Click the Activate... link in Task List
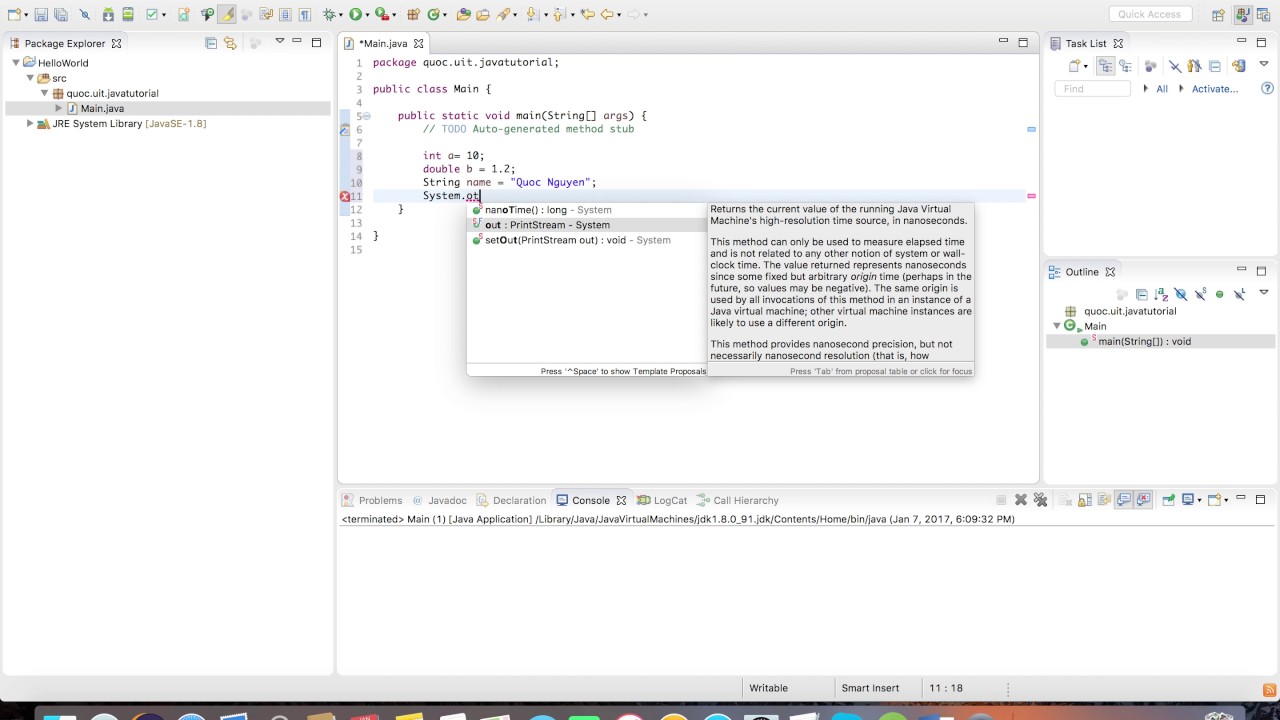1280x720 pixels. tap(1215, 89)
